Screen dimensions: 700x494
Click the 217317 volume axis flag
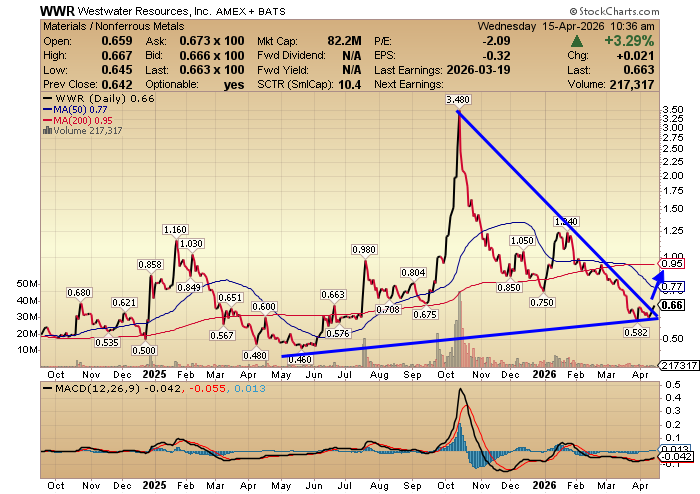(679, 365)
